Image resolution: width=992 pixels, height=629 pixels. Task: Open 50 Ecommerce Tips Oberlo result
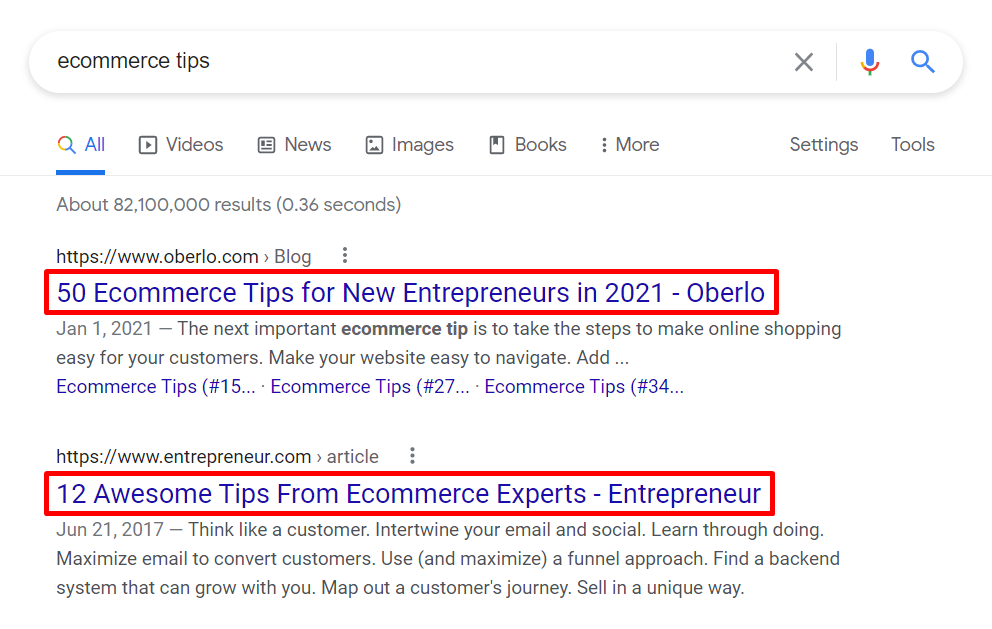tap(410, 293)
